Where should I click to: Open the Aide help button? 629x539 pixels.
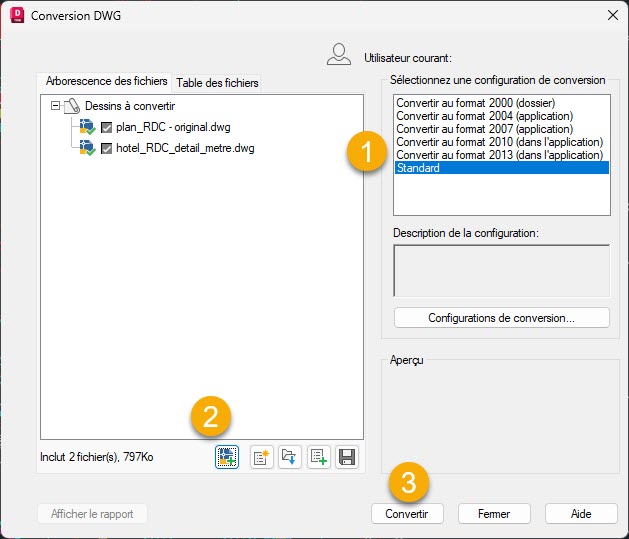tap(580, 514)
